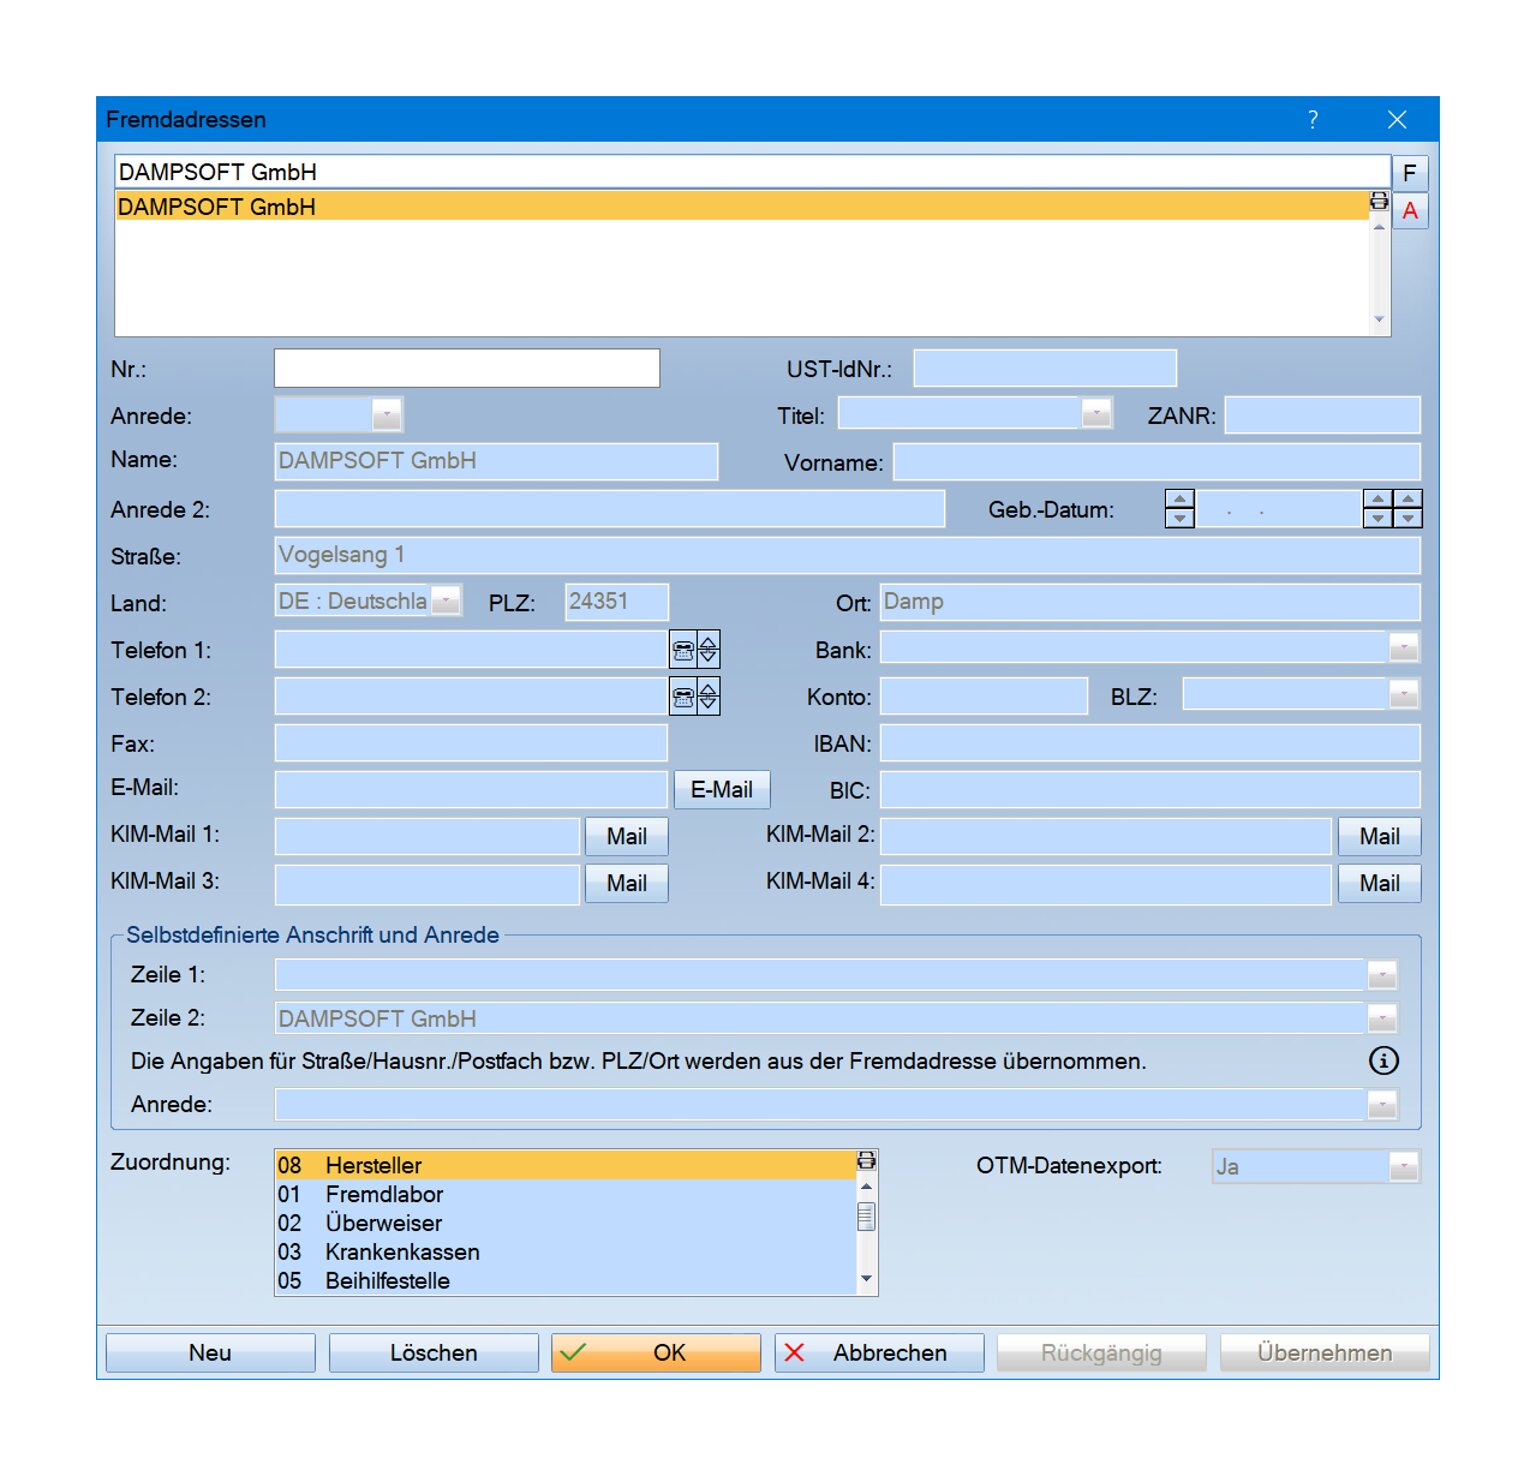Viewport: 1536px width, 1476px height.
Task: Click the PLZ field showing 24351
Action: click(x=617, y=602)
